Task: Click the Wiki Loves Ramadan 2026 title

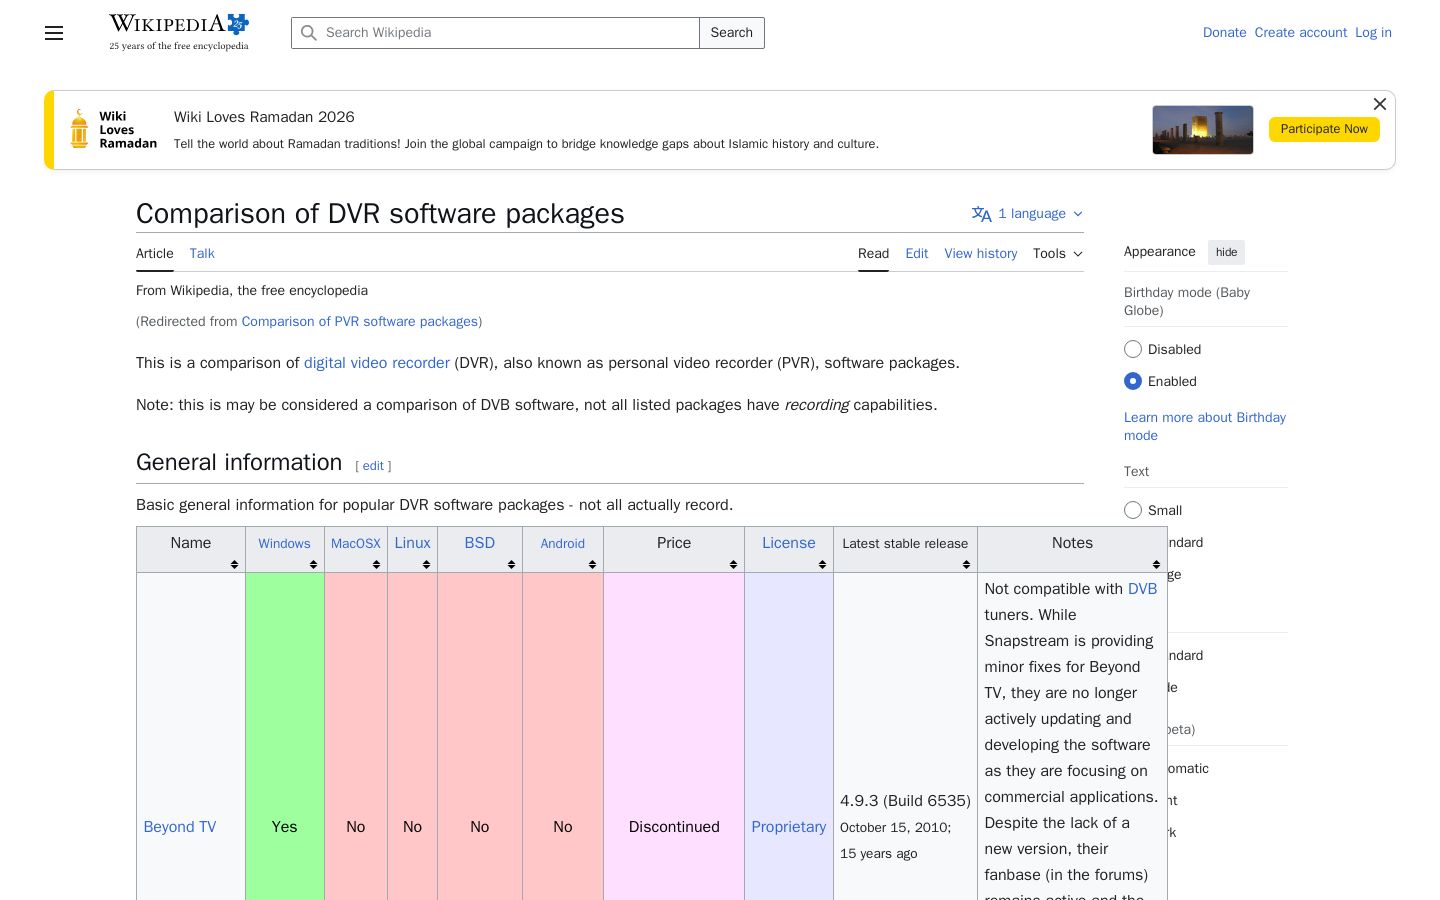Action: pos(264,117)
